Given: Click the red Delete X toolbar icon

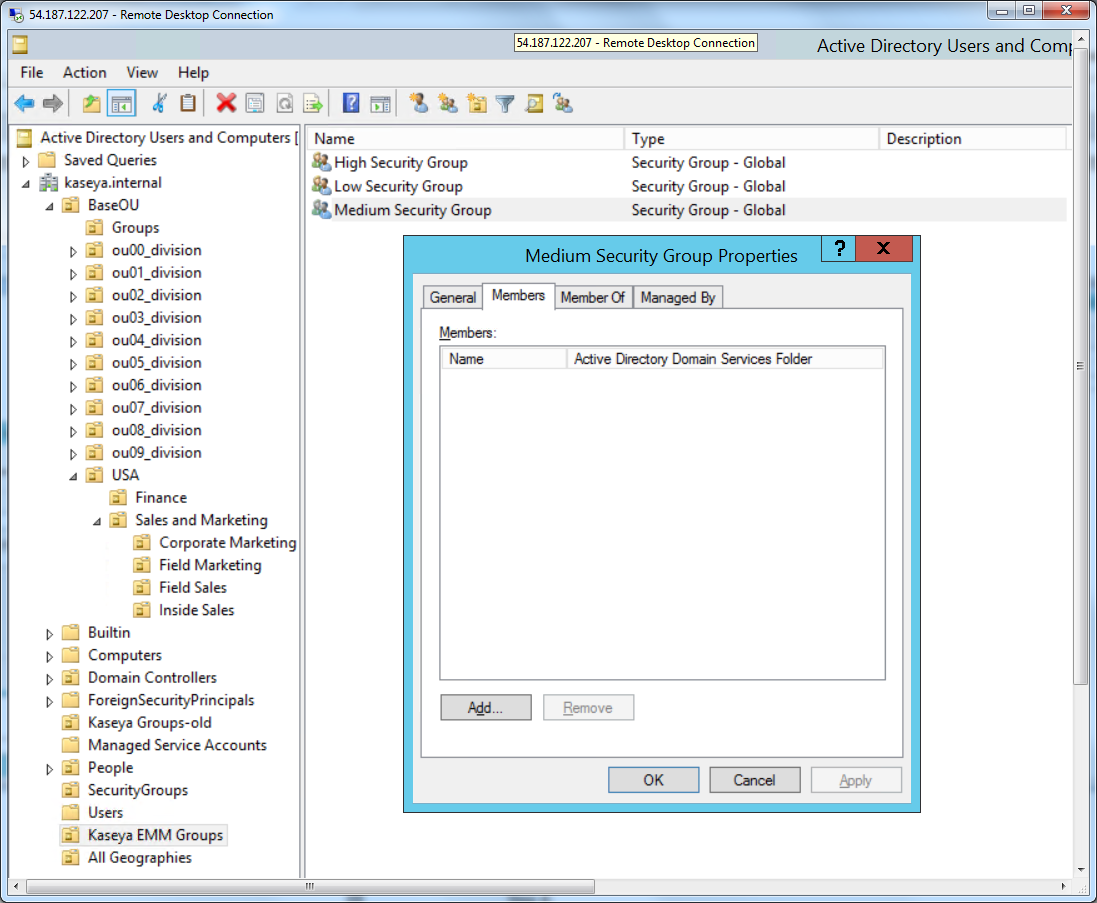Looking at the screenshot, I should [x=226, y=103].
